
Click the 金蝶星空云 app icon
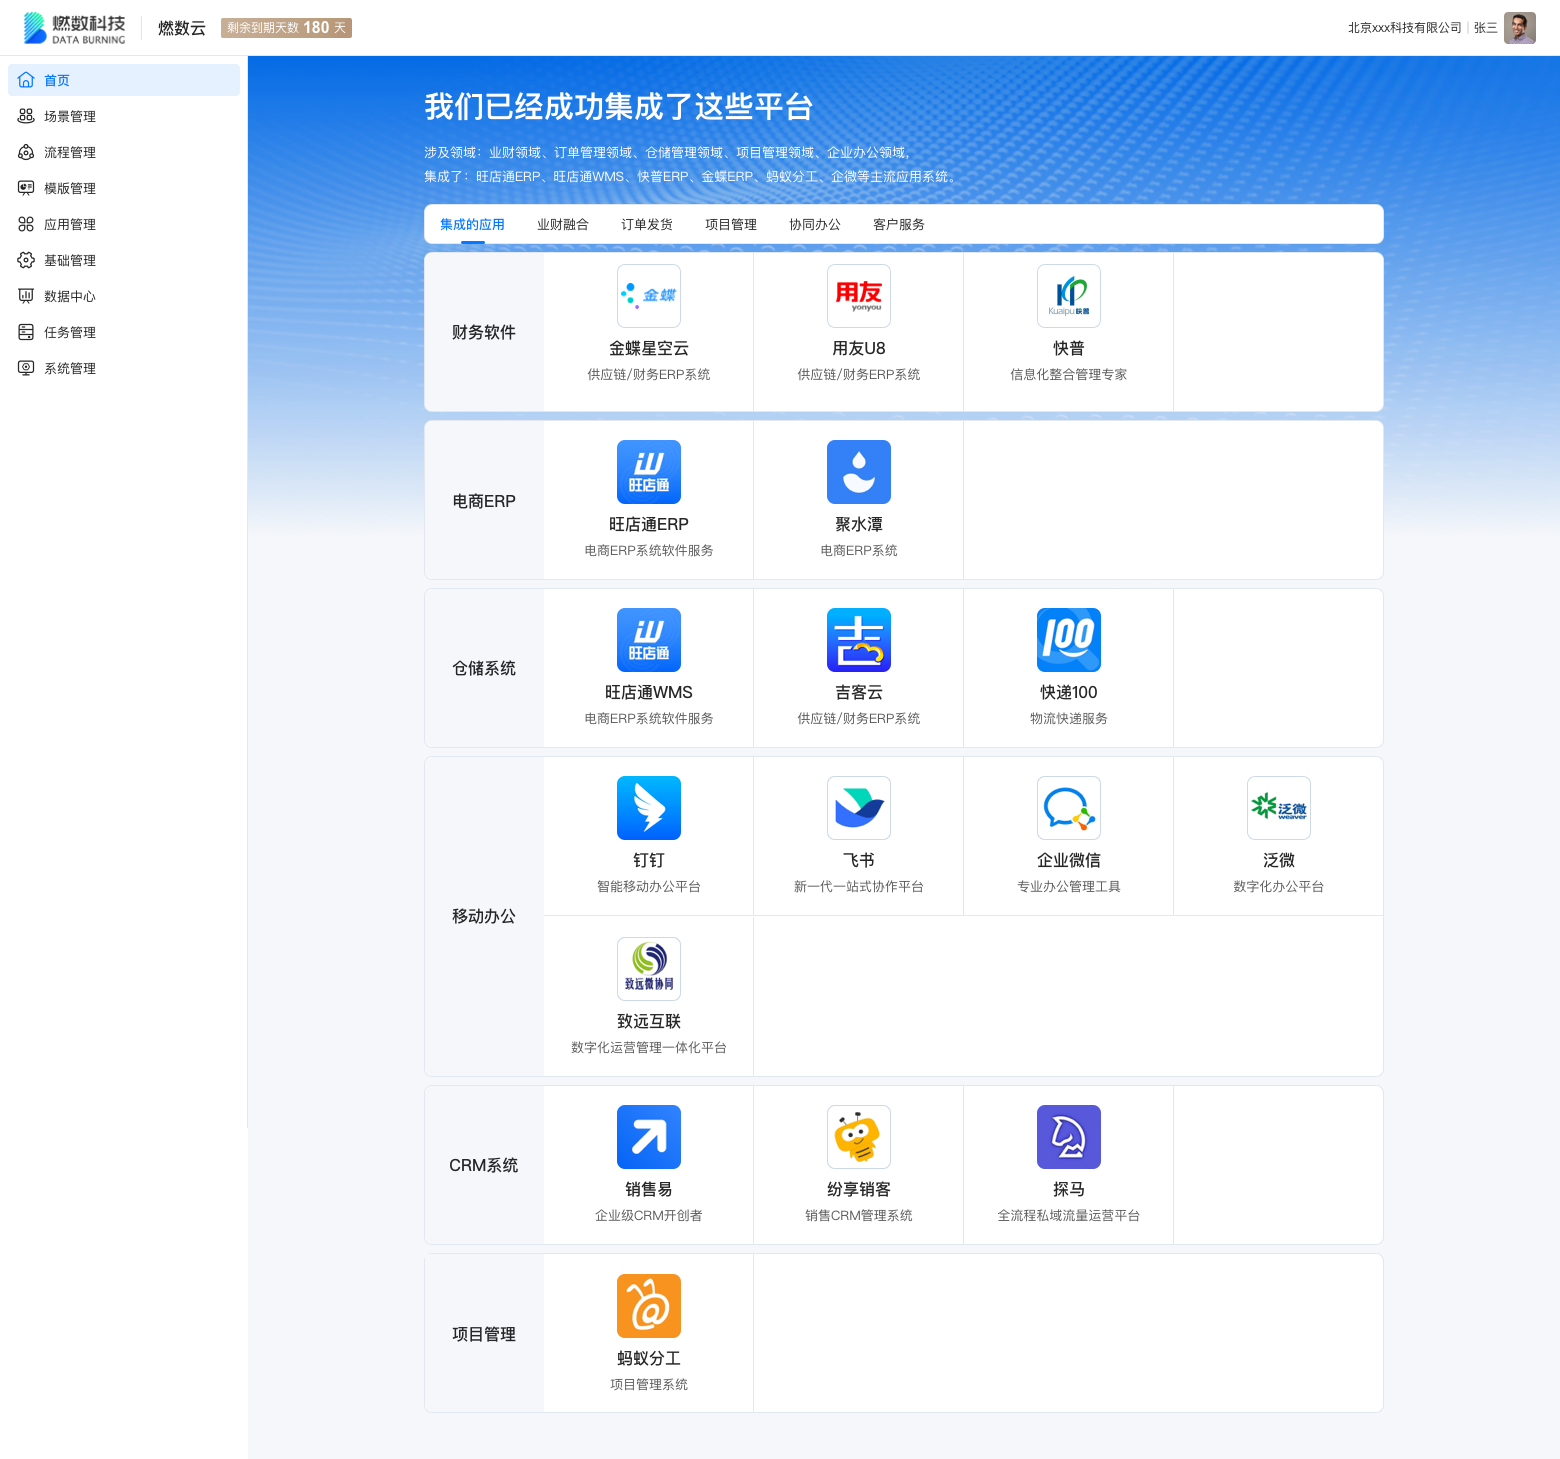point(649,296)
